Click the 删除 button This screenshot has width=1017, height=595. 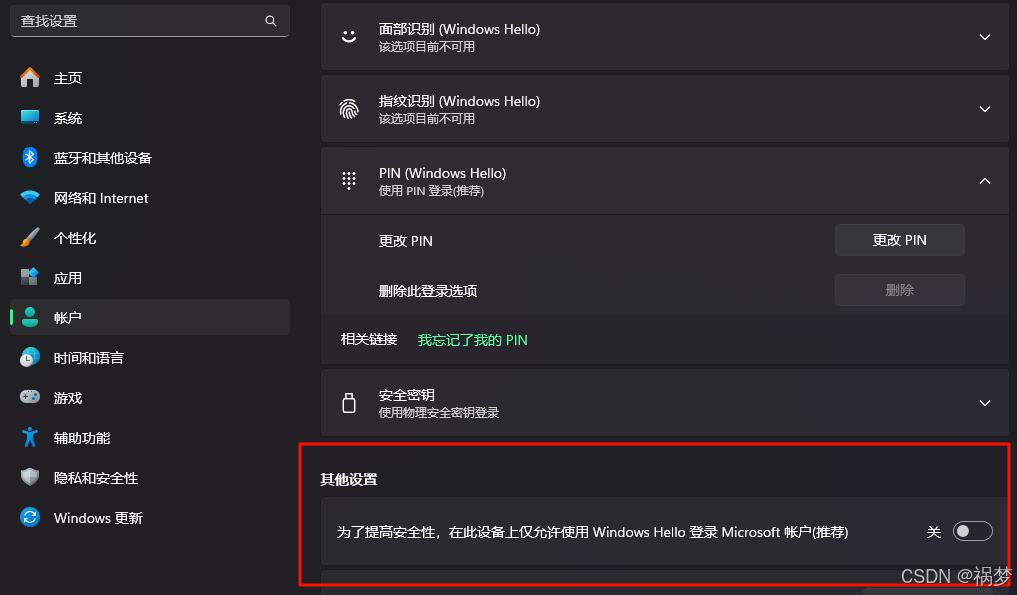coord(900,290)
